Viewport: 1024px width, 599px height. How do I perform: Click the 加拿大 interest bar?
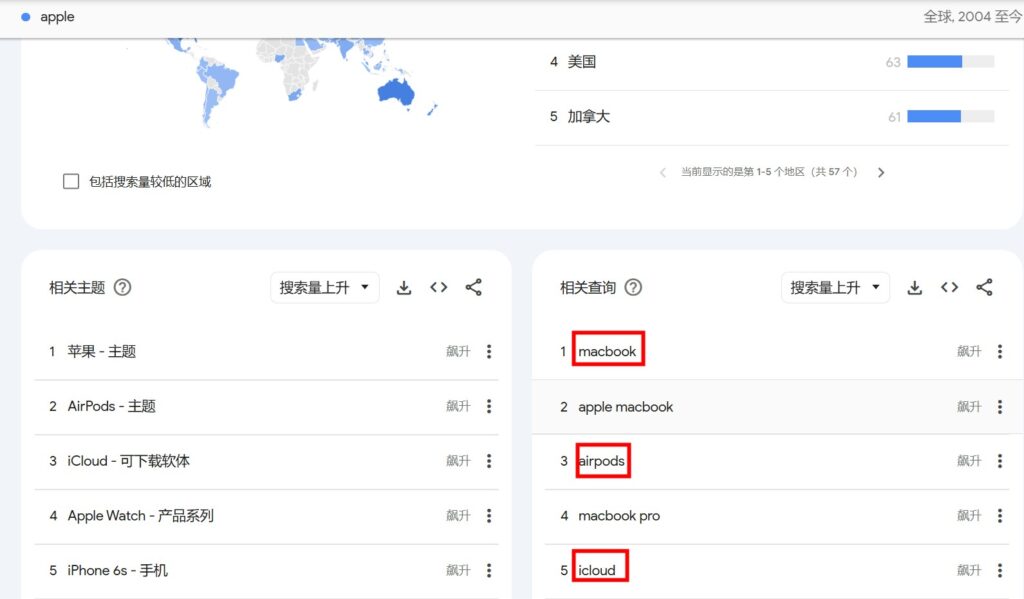pos(950,117)
